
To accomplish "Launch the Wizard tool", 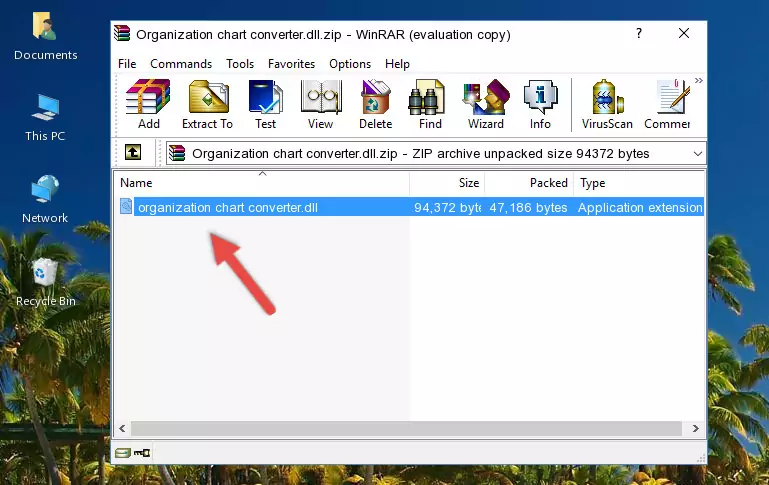I will pos(486,104).
